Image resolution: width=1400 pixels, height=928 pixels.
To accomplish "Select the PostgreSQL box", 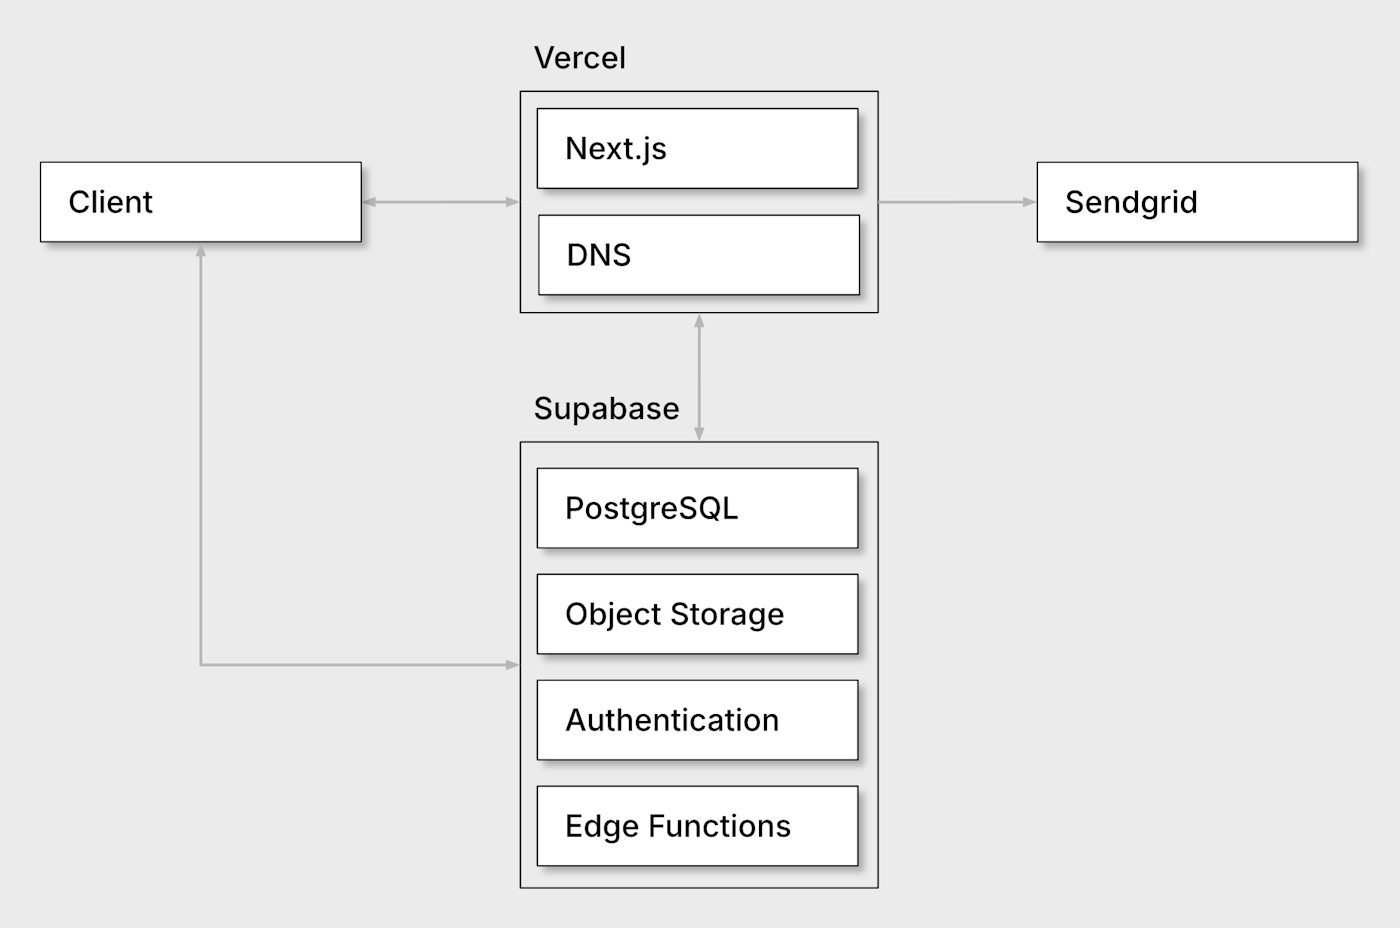I will click(697, 508).
